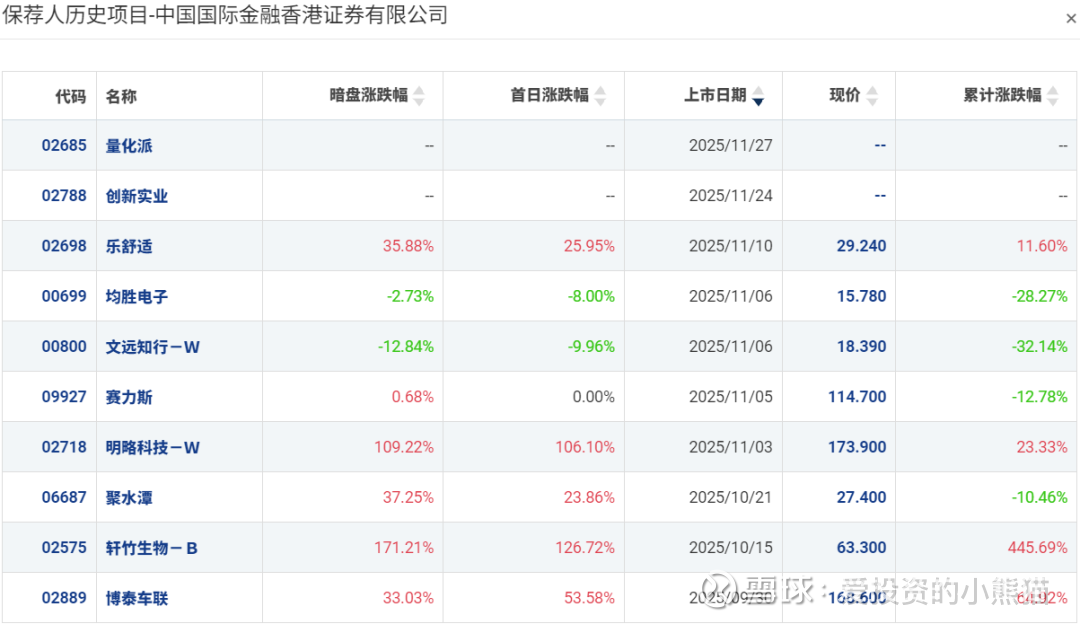Open the 轩竹生物-B stock link
1080x624 pixels.
click(152, 548)
